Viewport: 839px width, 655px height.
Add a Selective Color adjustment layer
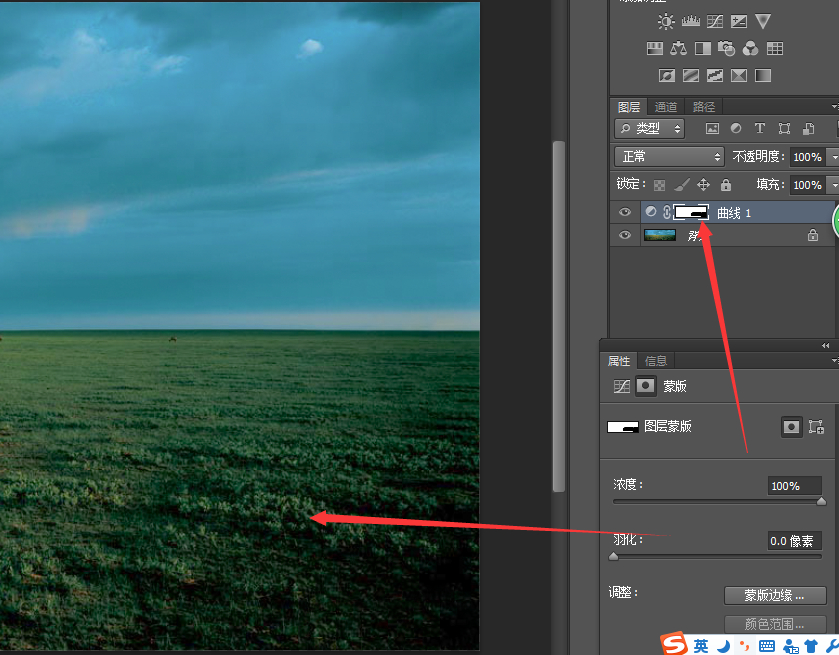tap(739, 75)
